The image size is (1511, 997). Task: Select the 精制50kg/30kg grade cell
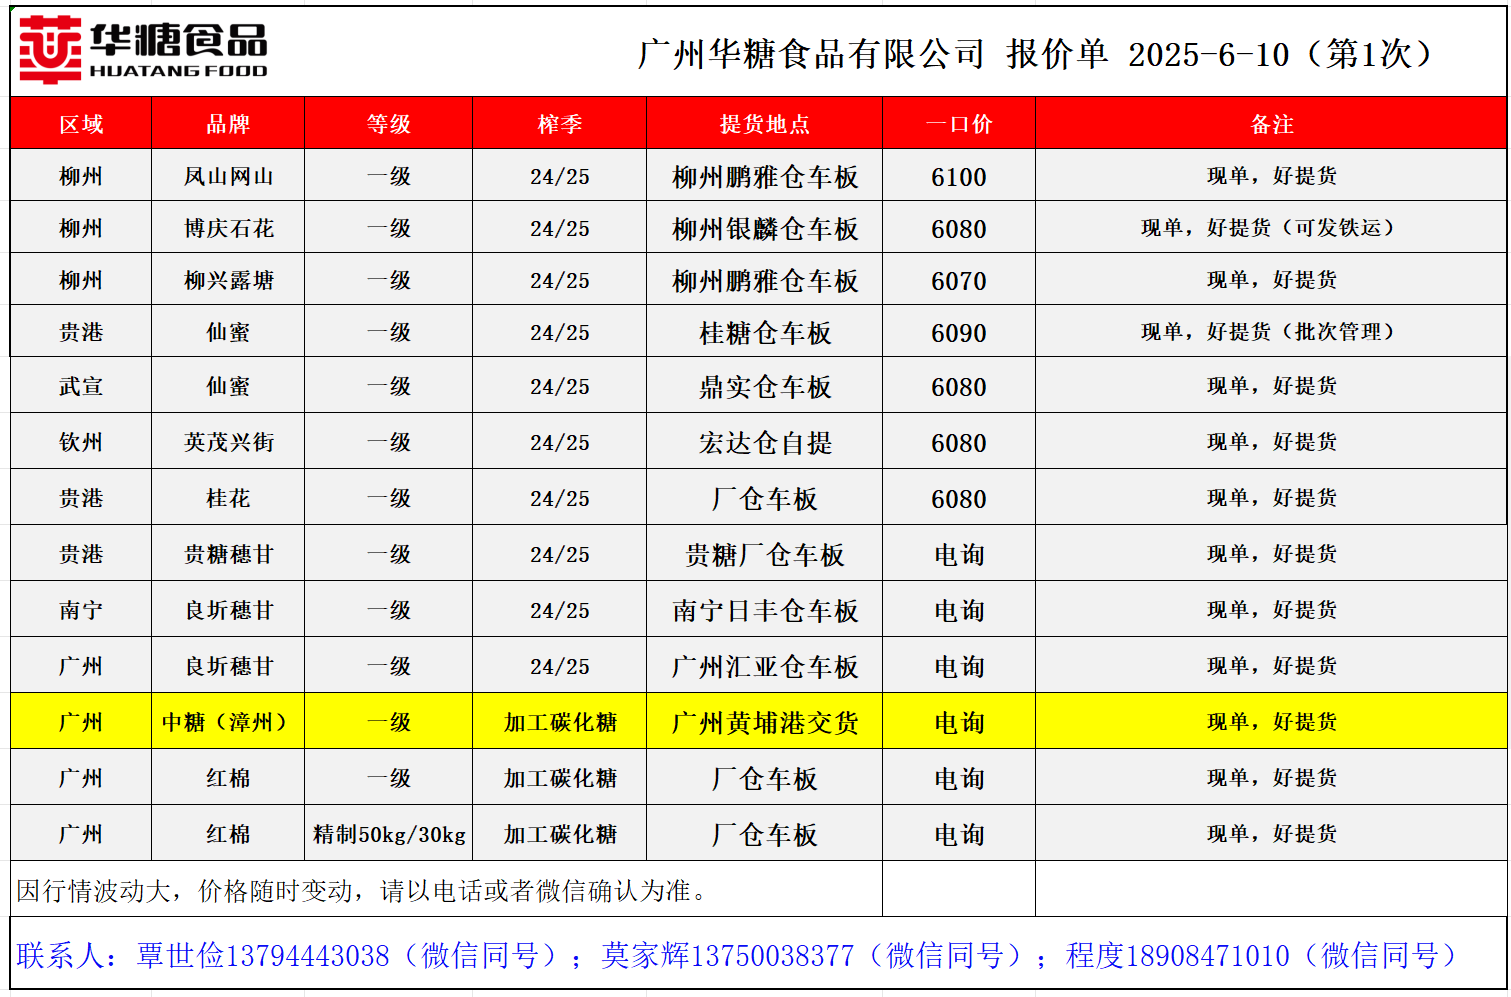(389, 834)
